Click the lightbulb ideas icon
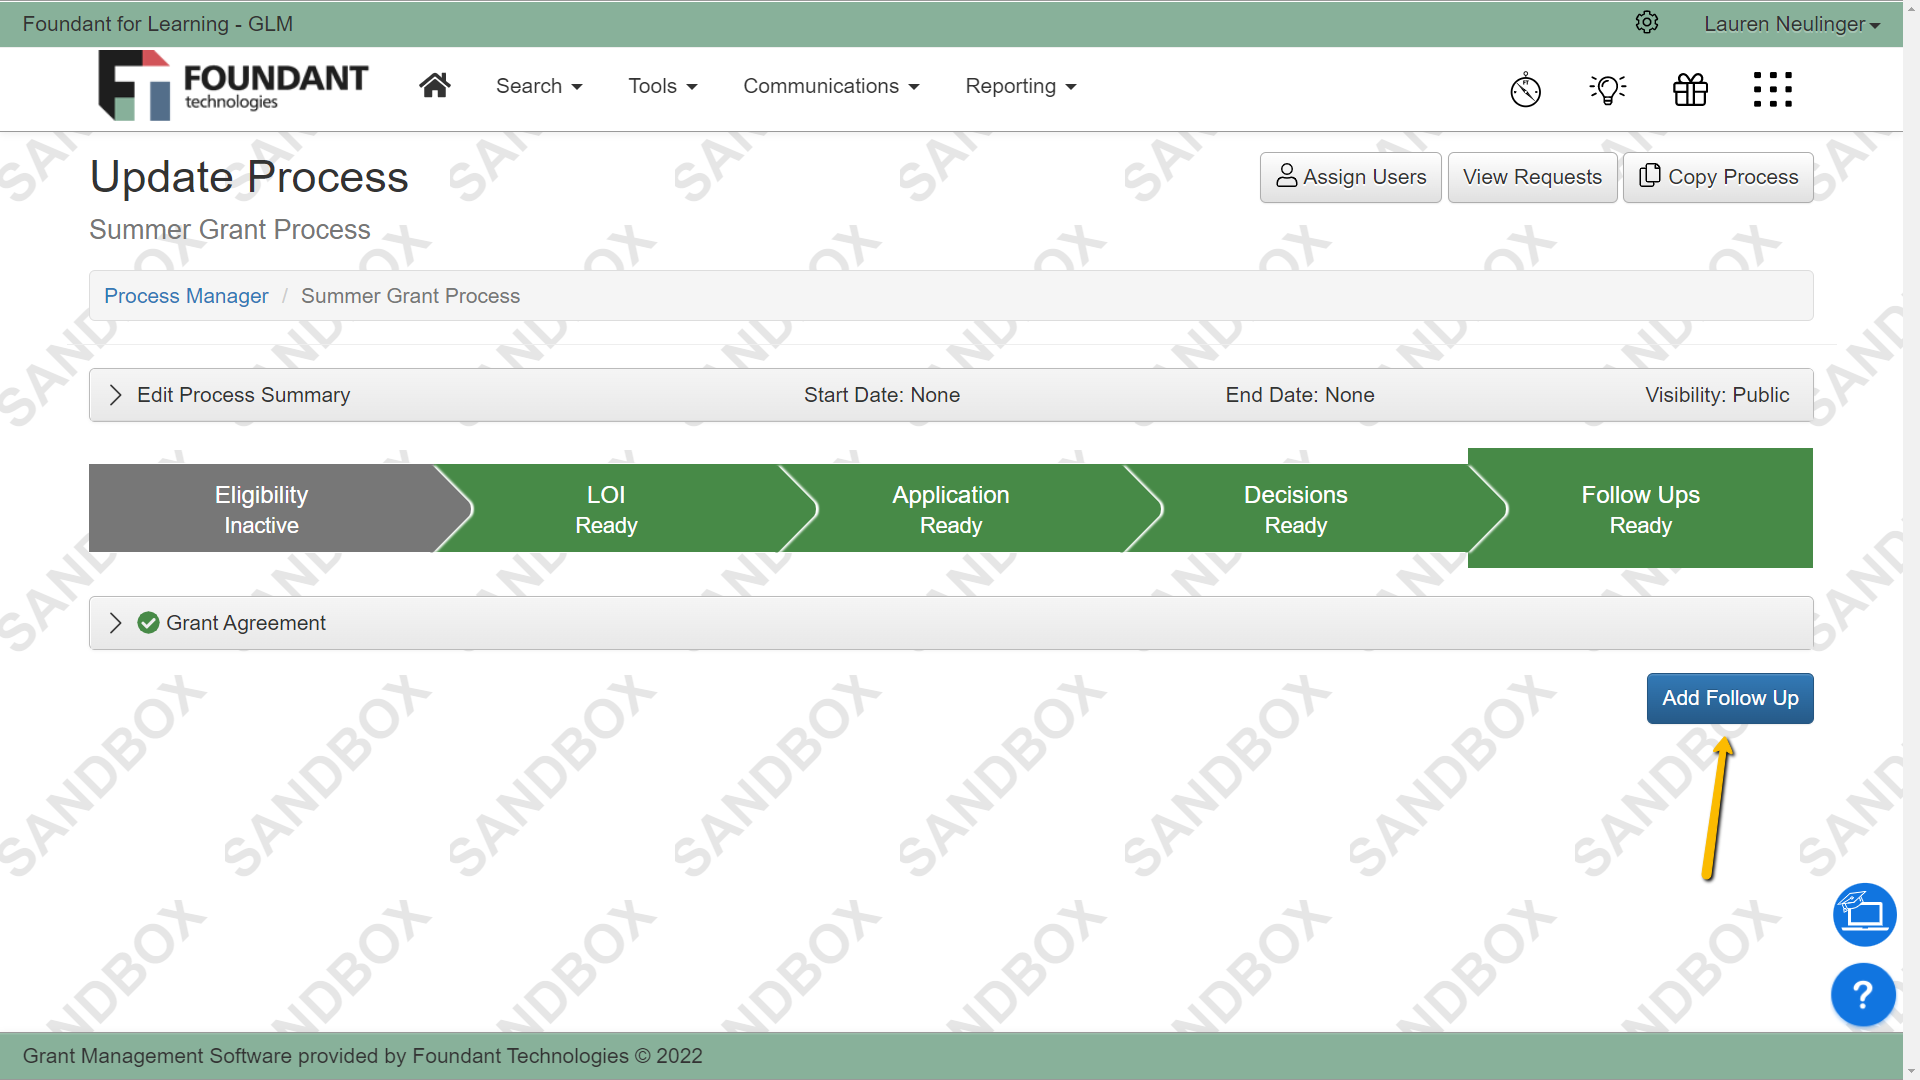1920x1080 pixels. point(1607,89)
